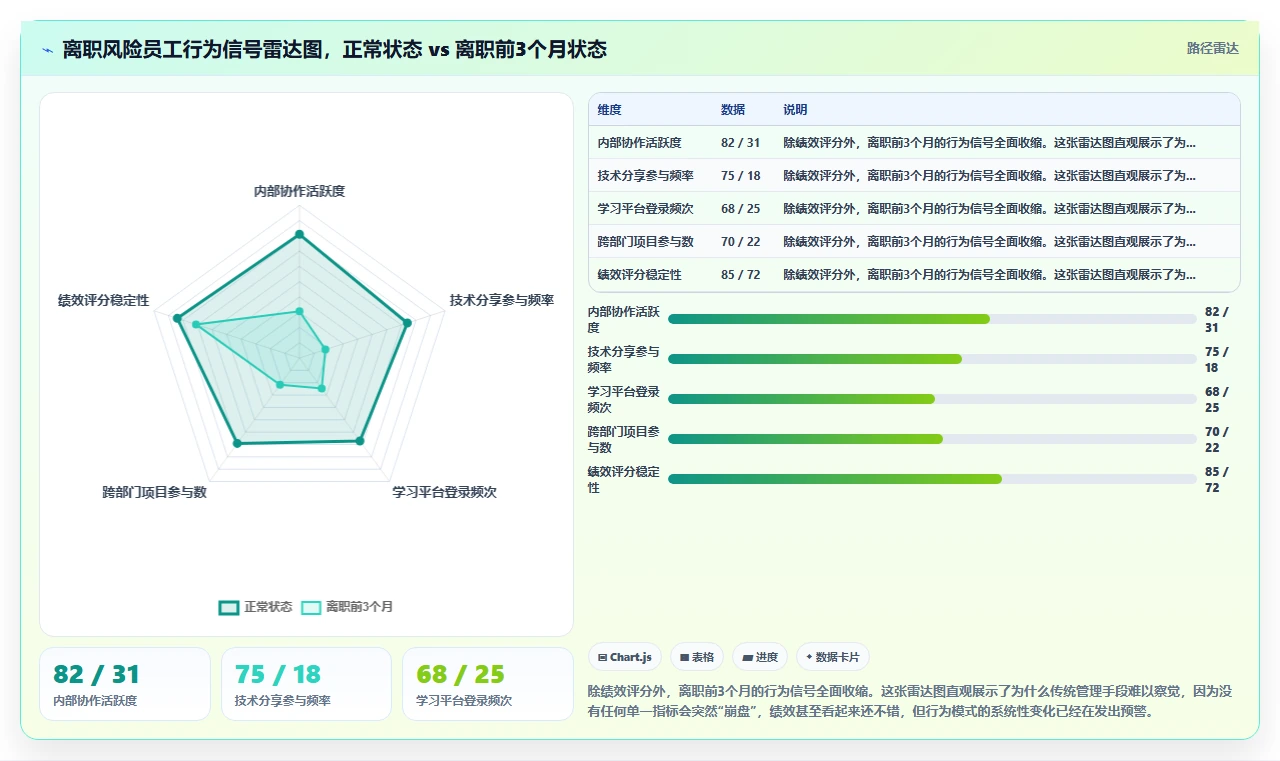This screenshot has width=1280, height=761.
Task: Click the 绩效评分稳定性 radar axis label
Action: coord(104,300)
